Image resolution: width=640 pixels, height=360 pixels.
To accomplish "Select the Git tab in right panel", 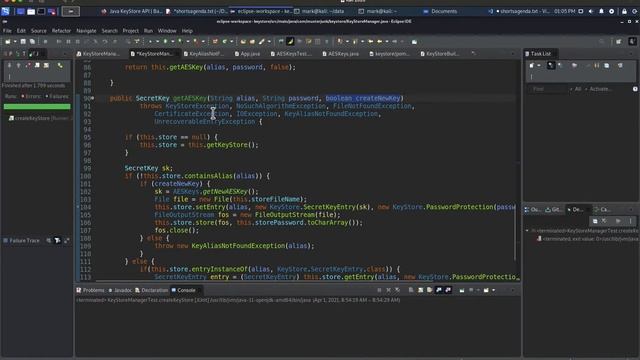I will pyautogui.click(x=553, y=209).
